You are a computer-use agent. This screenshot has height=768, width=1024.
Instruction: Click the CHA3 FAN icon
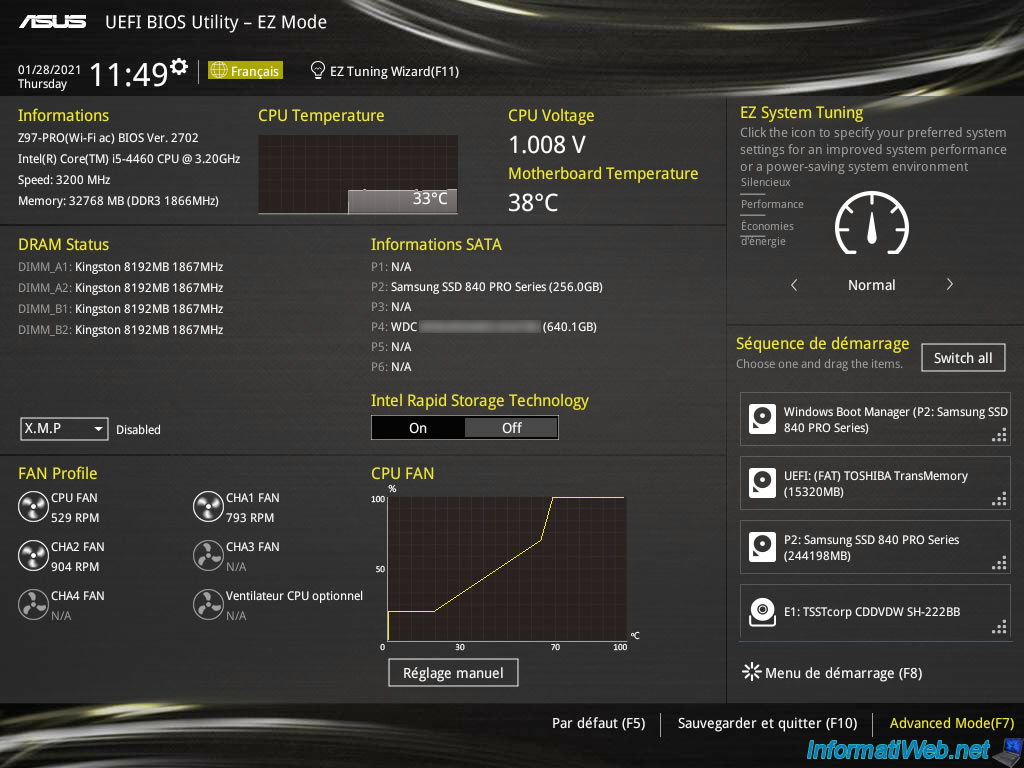pyautogui.click(x=208, y=556)
